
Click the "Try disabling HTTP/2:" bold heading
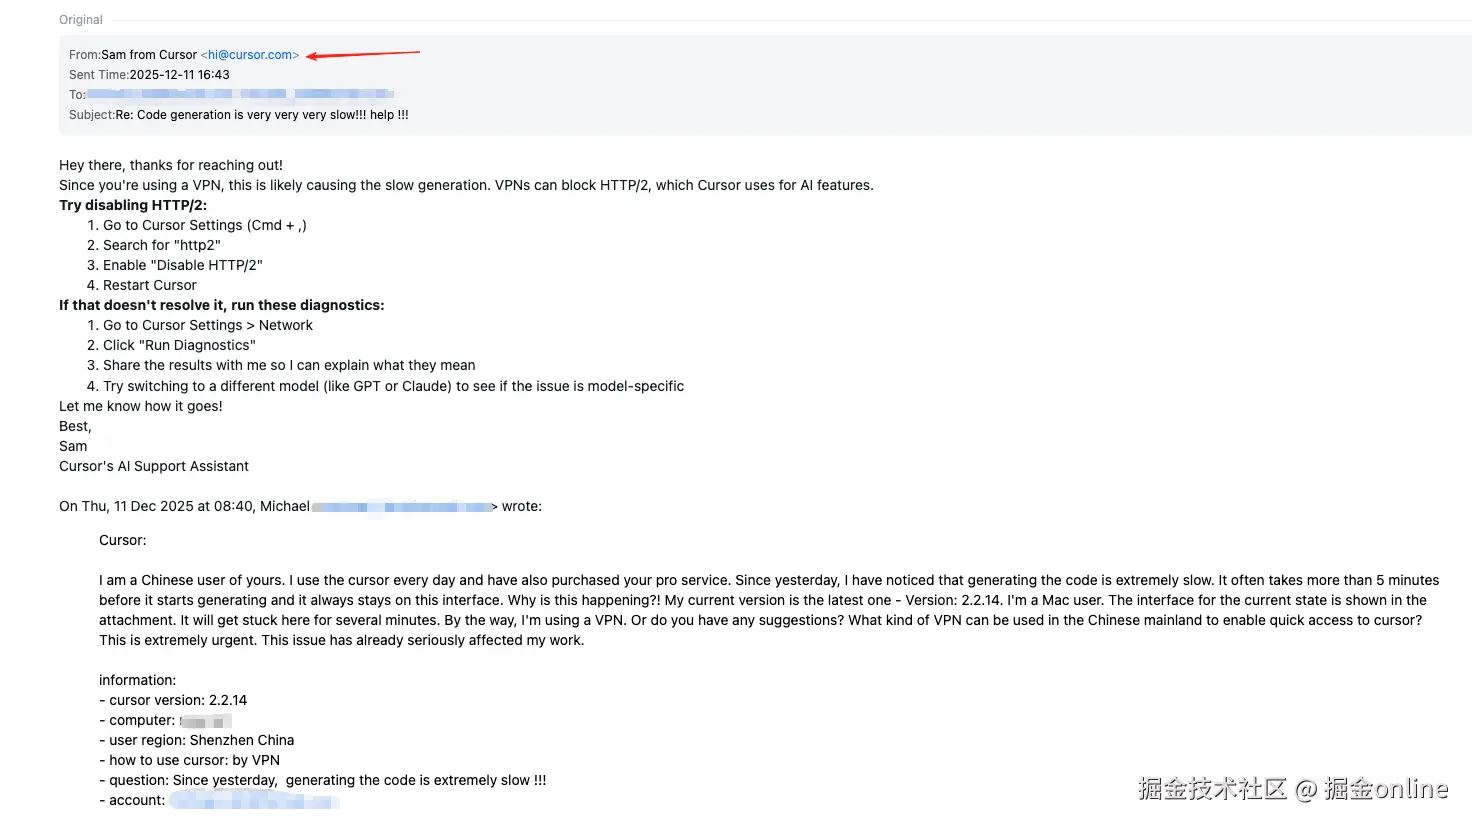tap(133, 205)
